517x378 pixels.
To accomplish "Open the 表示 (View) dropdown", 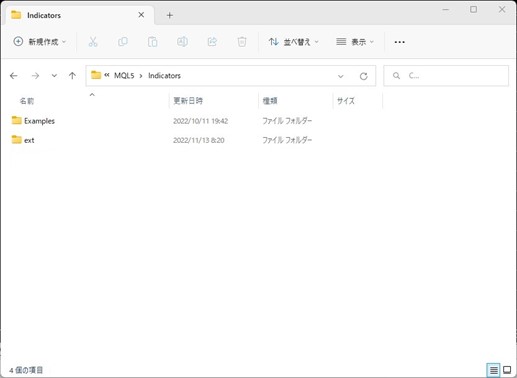I will click(x=355, y=42).
